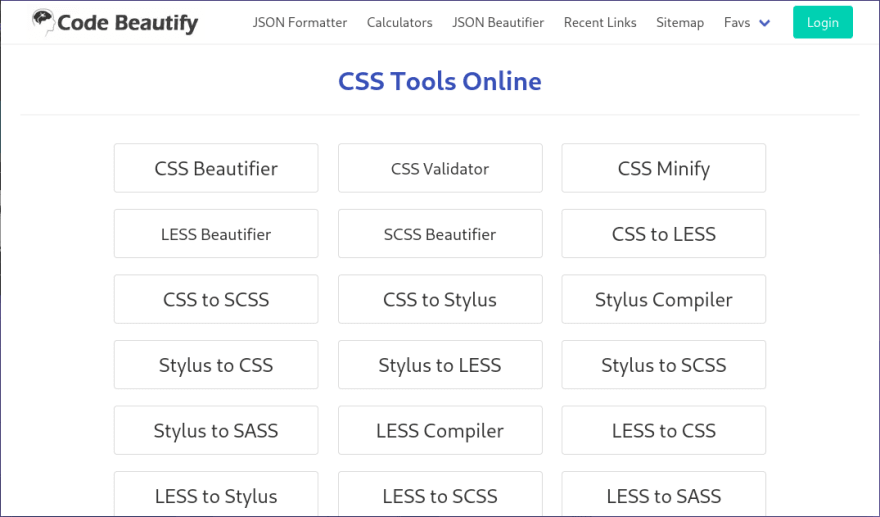Choose the SCSS Beautifier tool
The image size is (880, 517).
[x=440, y=234]
